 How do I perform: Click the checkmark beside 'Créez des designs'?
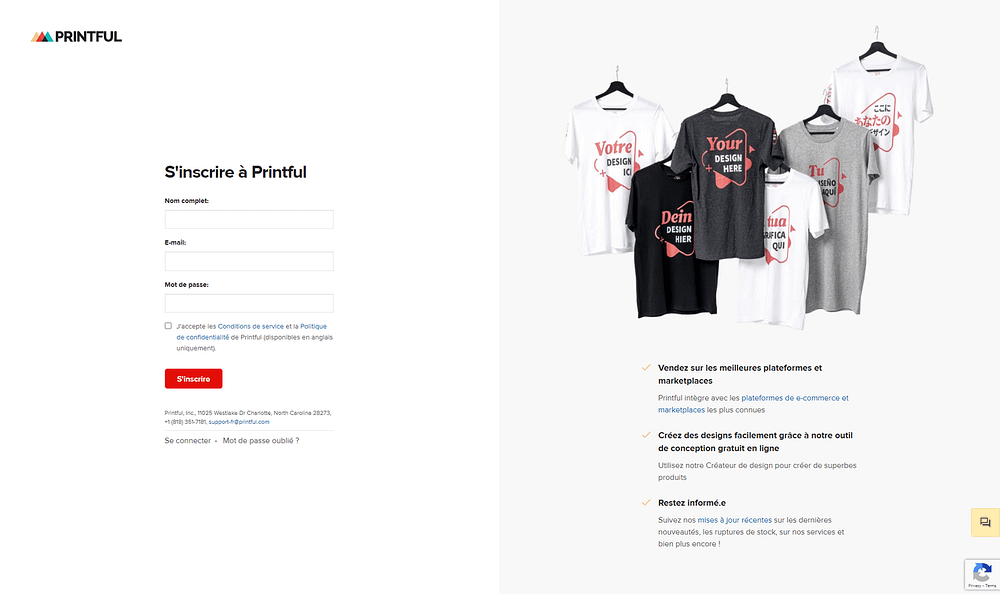(646, 435)
